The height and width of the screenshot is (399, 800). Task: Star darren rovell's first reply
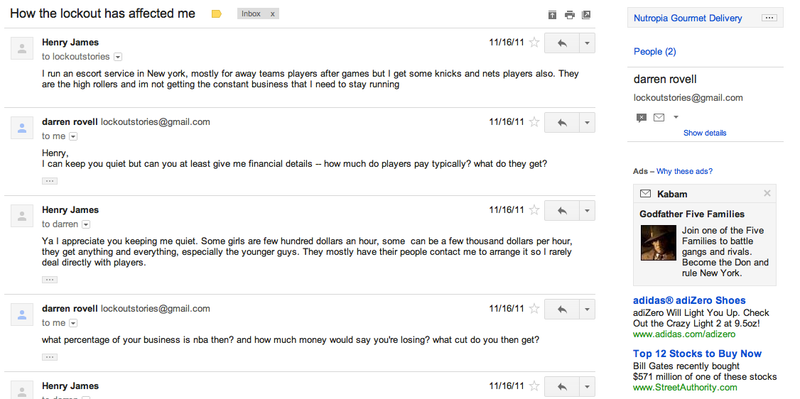click(x=534, y=122)
